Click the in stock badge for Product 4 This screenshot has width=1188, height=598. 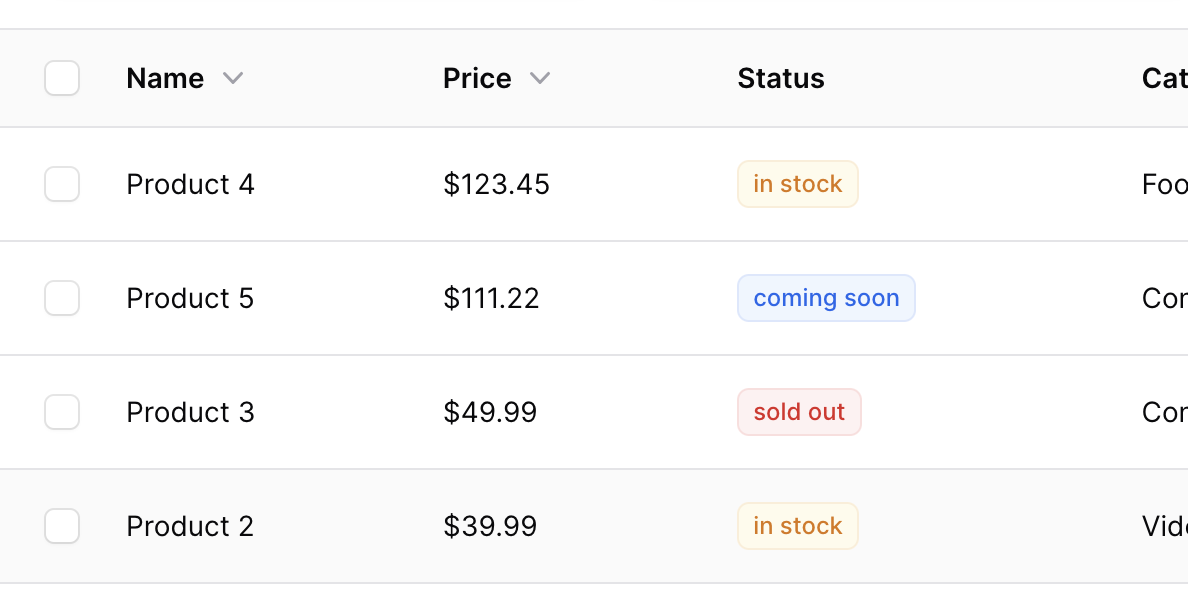[x=798, y=184]
